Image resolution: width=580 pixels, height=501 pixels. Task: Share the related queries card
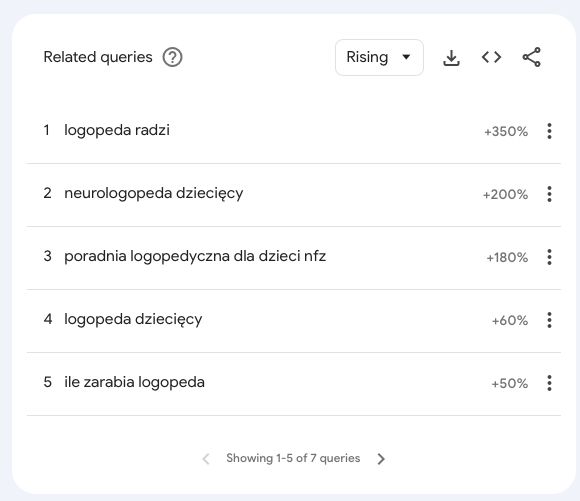click(x=532, y=57)
